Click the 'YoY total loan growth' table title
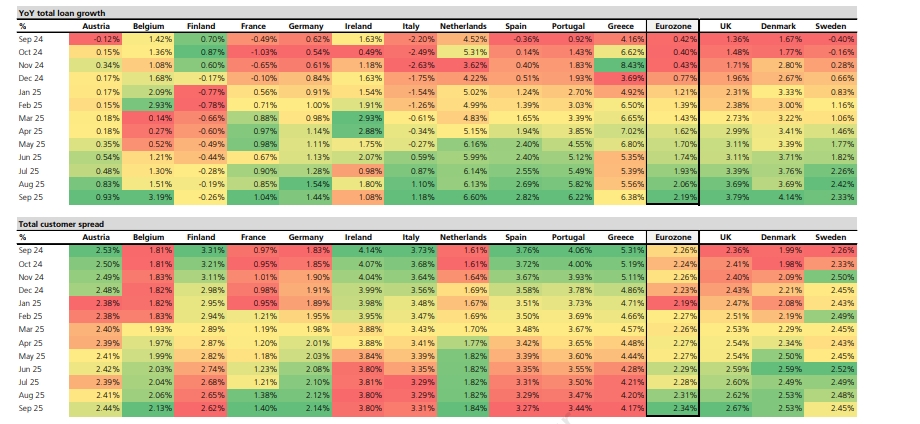The height and width of the screenshot is (424, 920). coord(62,12)
